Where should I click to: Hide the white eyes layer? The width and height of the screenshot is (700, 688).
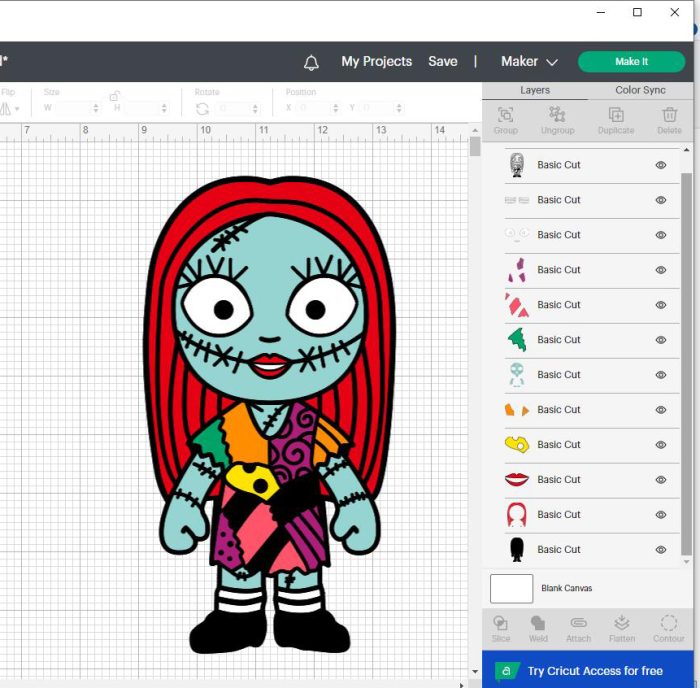(x=661, y=235)
